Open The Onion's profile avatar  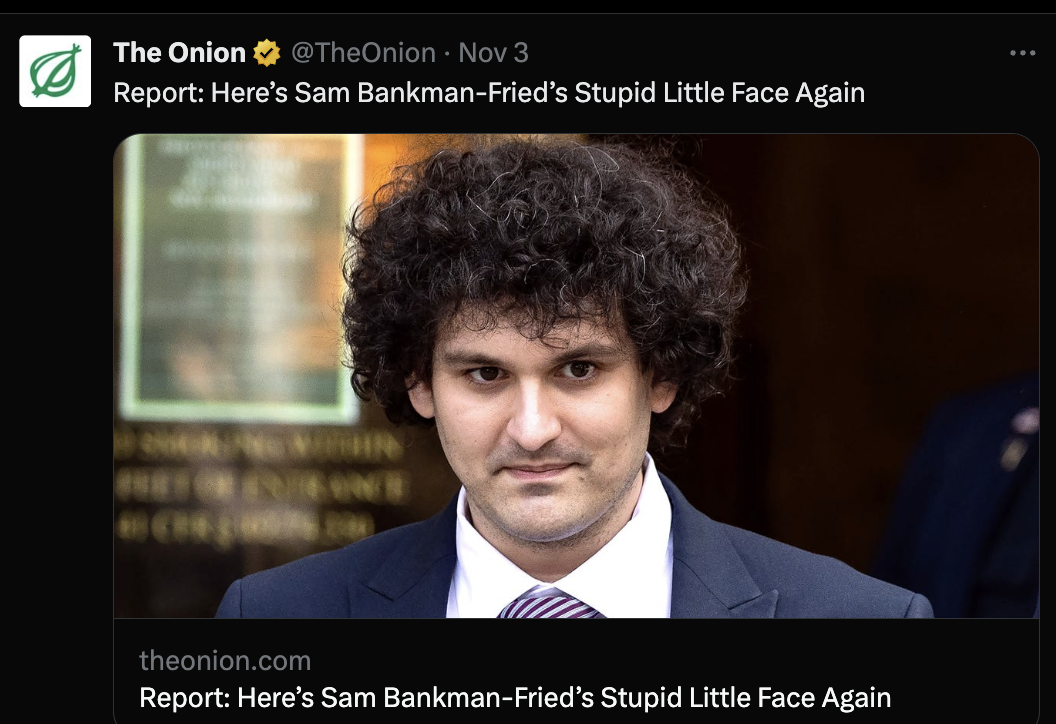55,71
